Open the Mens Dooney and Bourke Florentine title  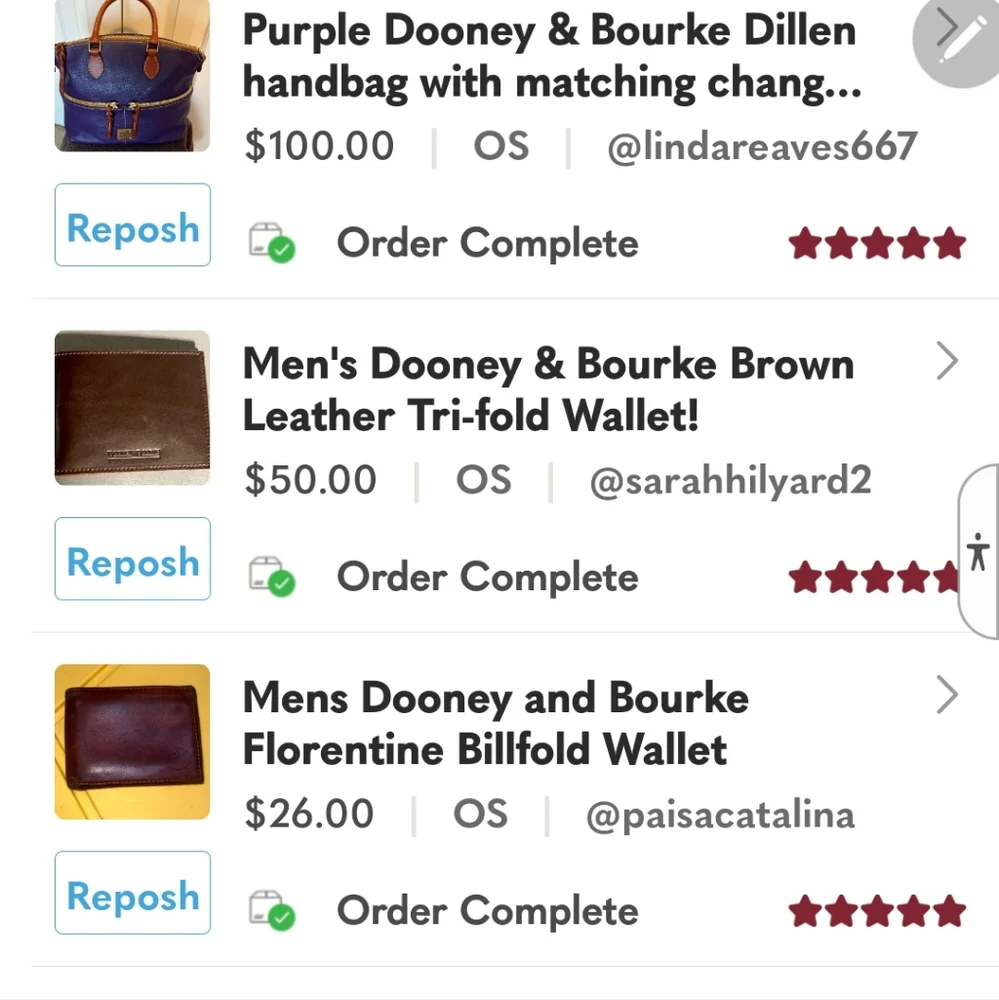[x=496, y=723]
